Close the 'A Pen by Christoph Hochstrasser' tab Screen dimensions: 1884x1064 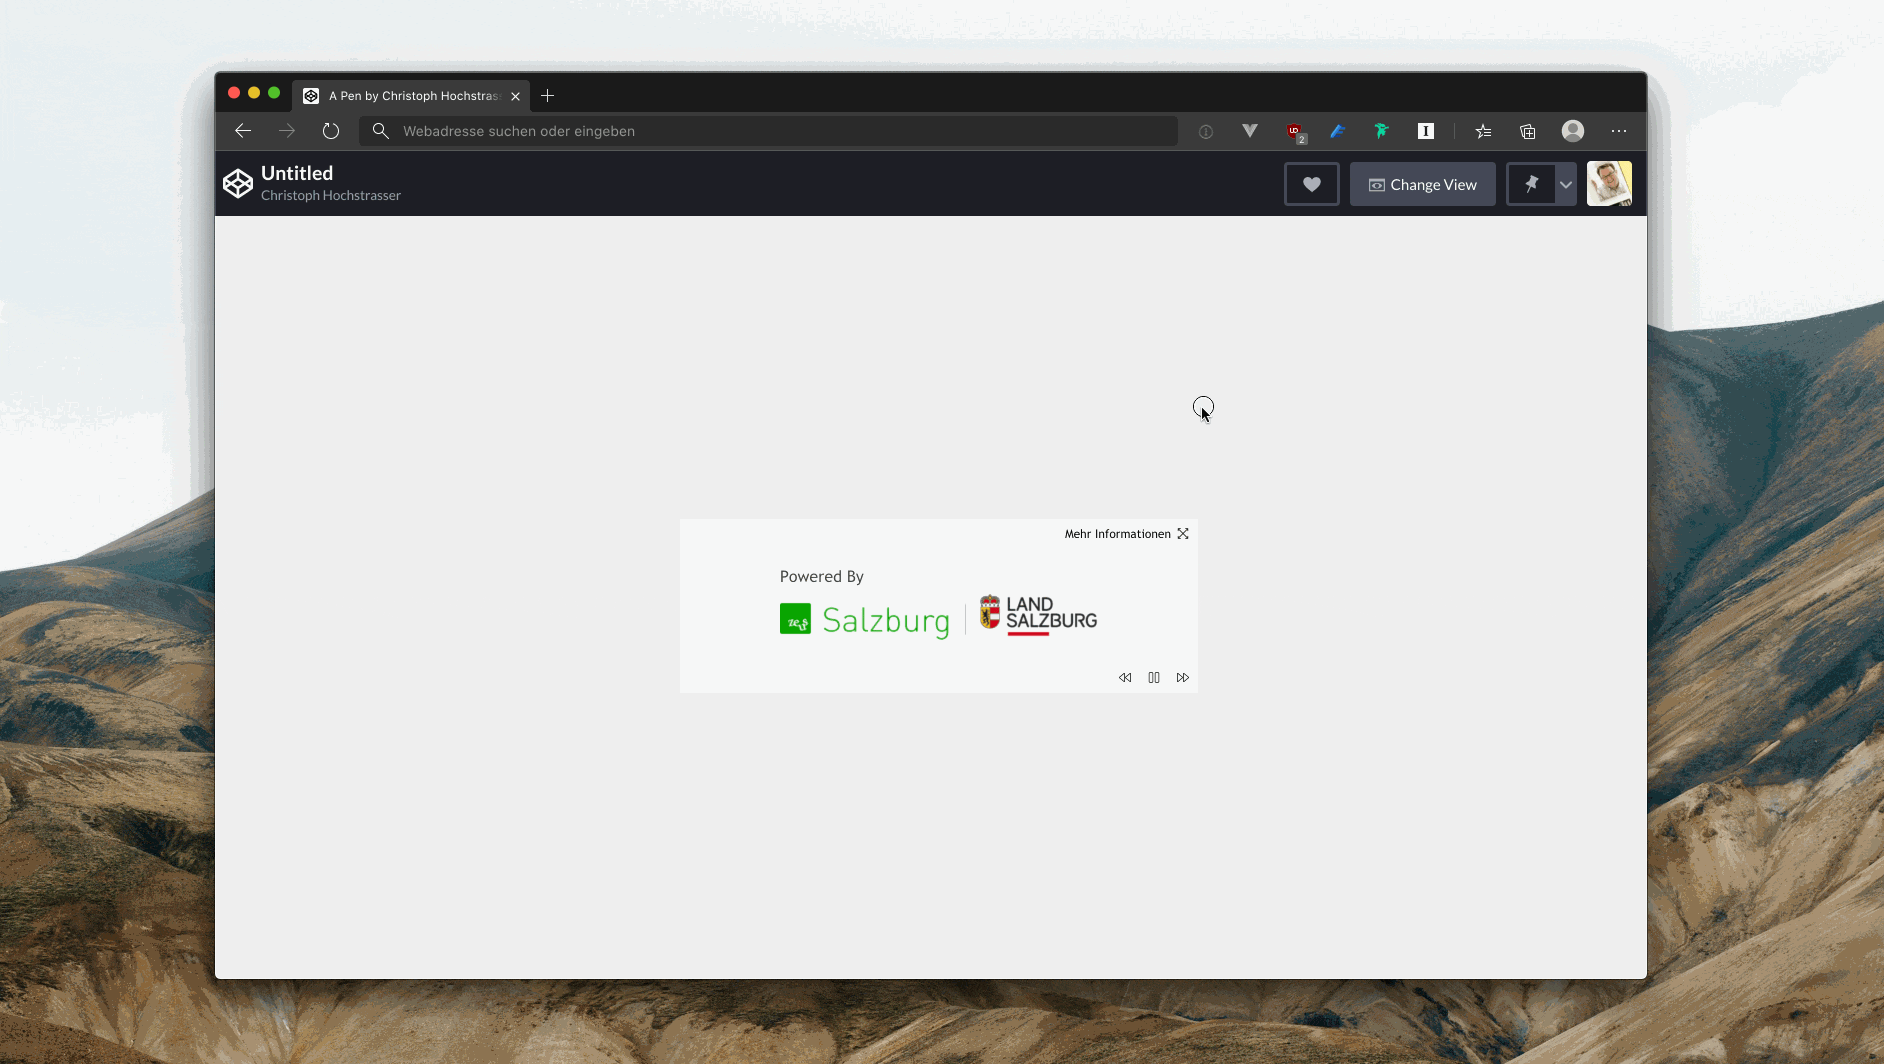tap(516, 96)
